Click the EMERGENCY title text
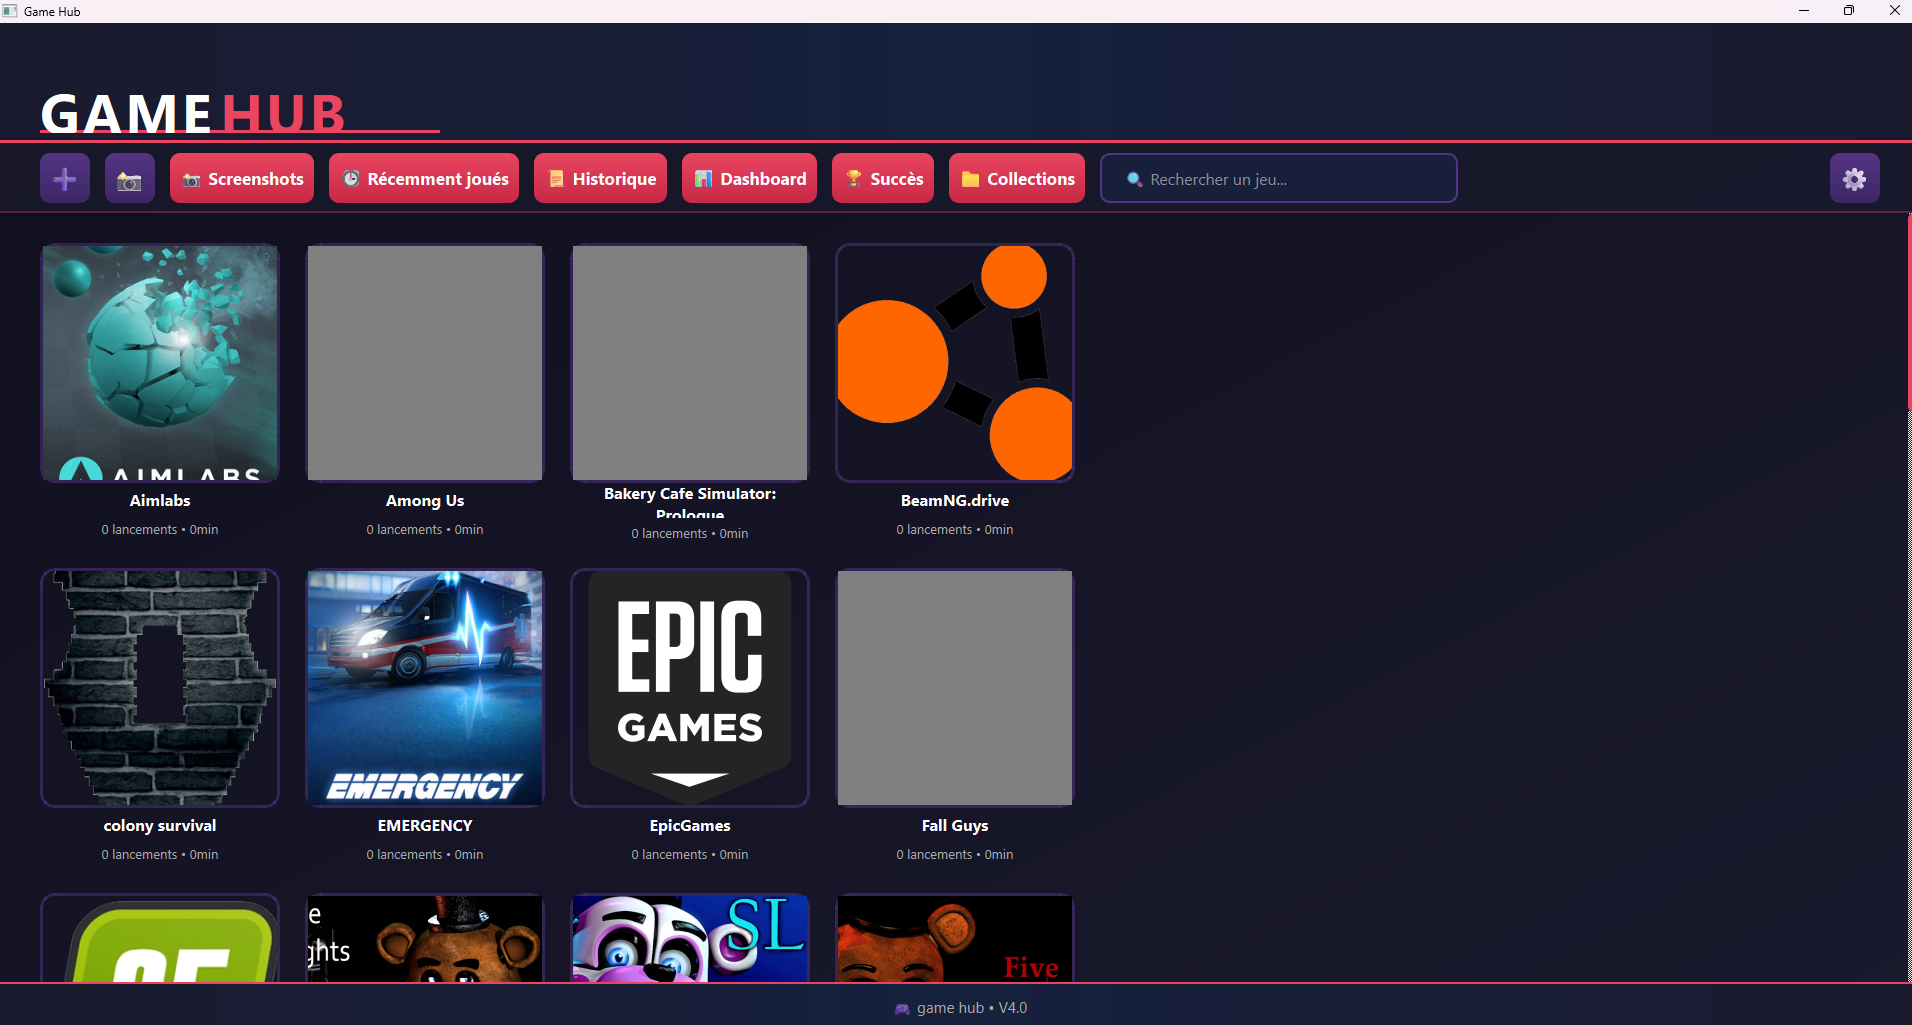The width and height of the screenshot is (1912, 1025). [x=425, y=826]
